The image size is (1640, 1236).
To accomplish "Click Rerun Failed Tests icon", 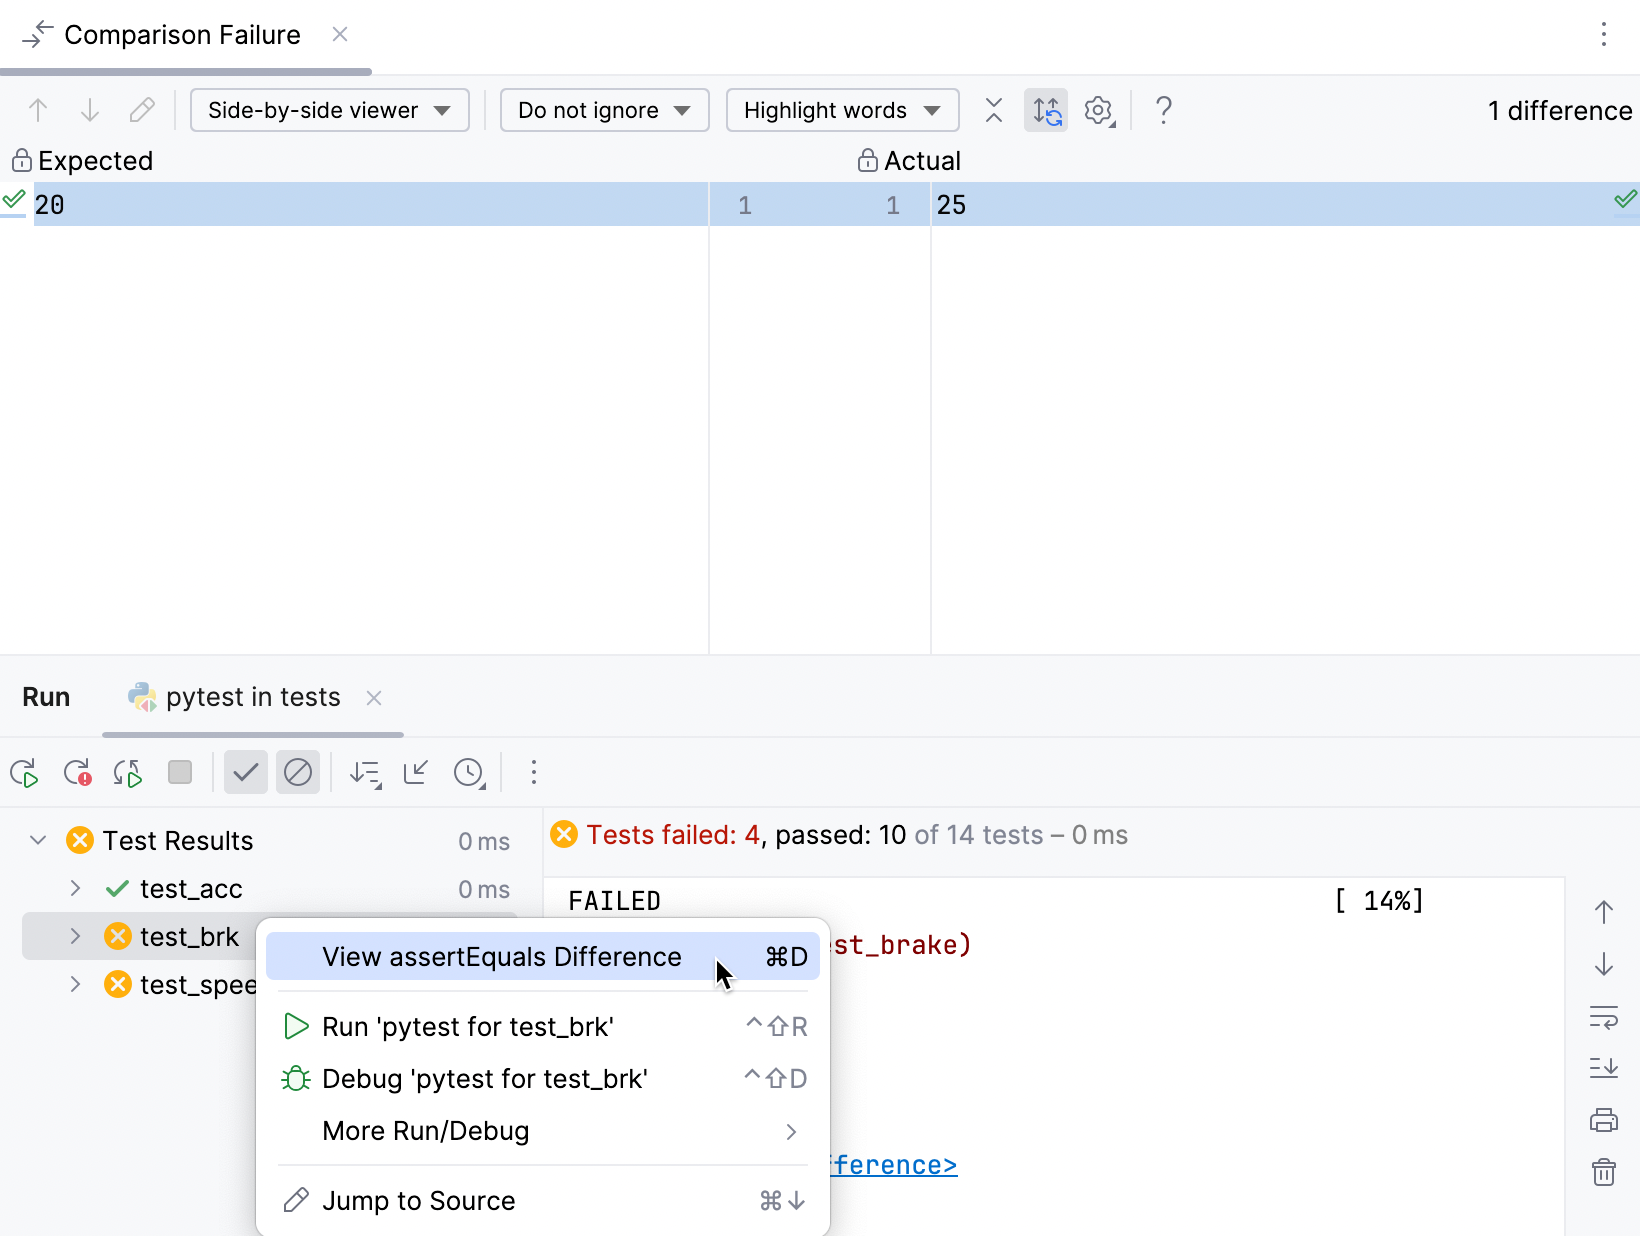I will pos(77,773).
